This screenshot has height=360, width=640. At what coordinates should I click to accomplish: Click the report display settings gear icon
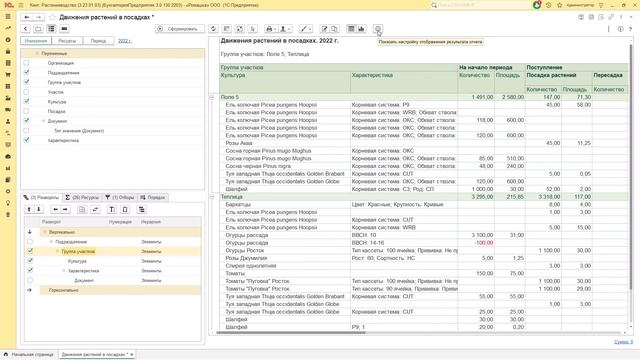[x=378, y=29]
